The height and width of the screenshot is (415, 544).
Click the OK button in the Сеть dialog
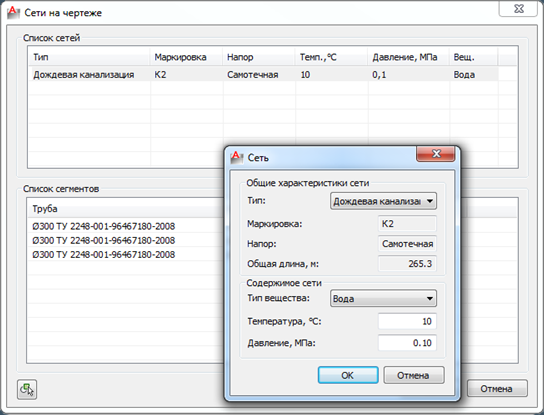pos(348,375)
